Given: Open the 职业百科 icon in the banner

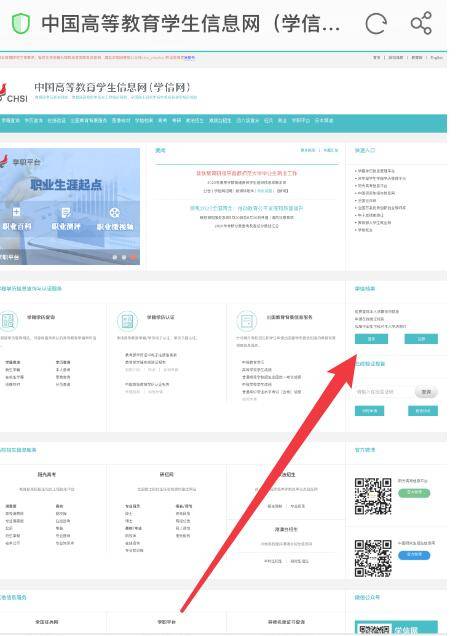Looking at the screenshot, I should tap(17, 219).
